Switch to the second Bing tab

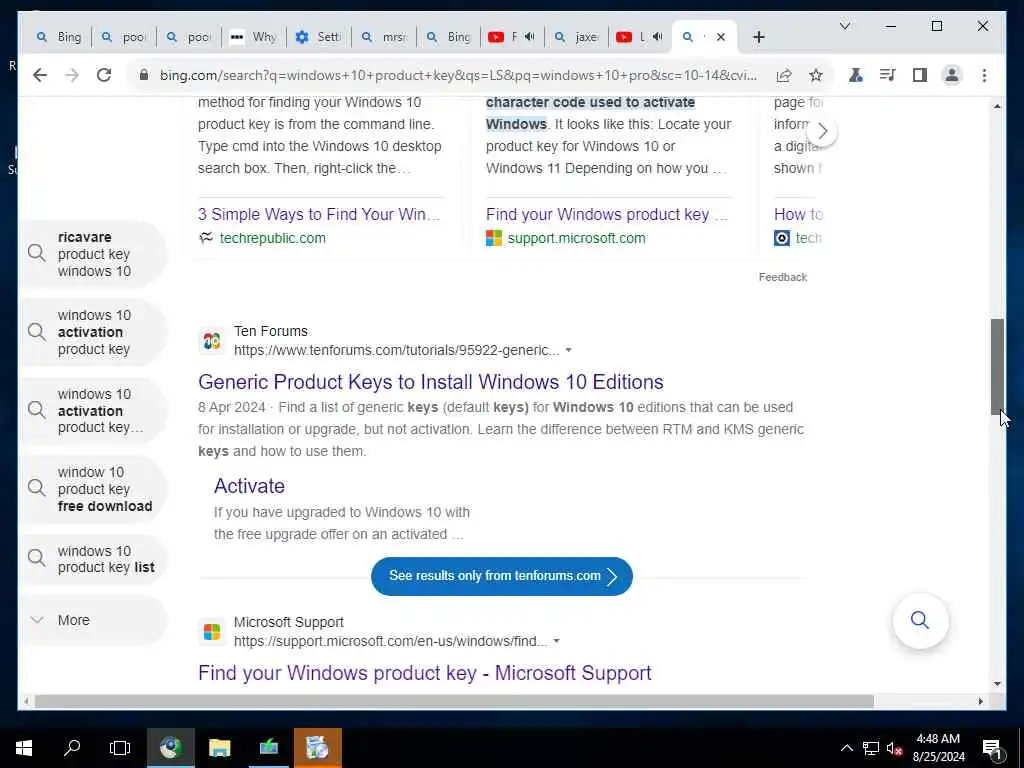(449, 37)
